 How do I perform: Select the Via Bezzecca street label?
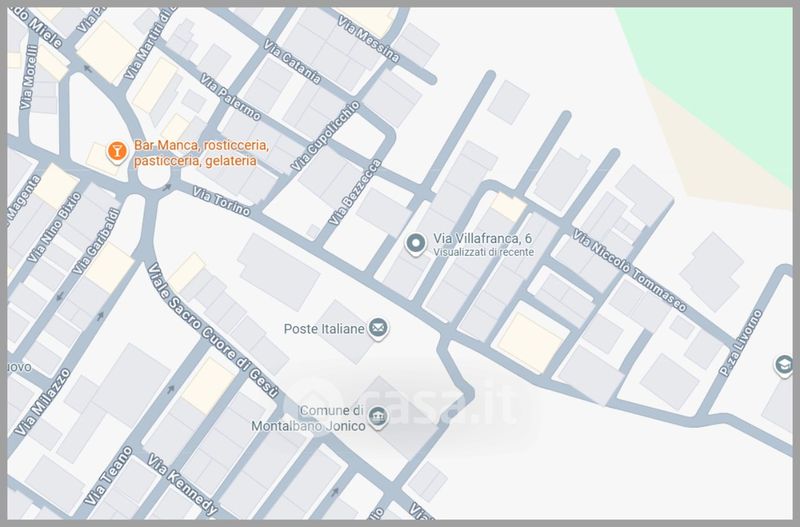(354, 192)
